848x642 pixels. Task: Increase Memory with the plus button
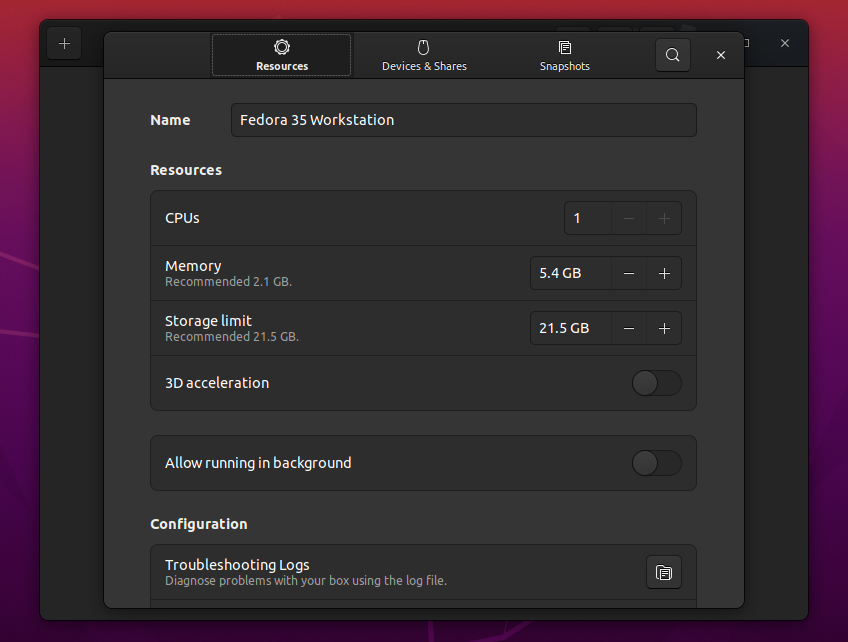(x=664, y=273)
